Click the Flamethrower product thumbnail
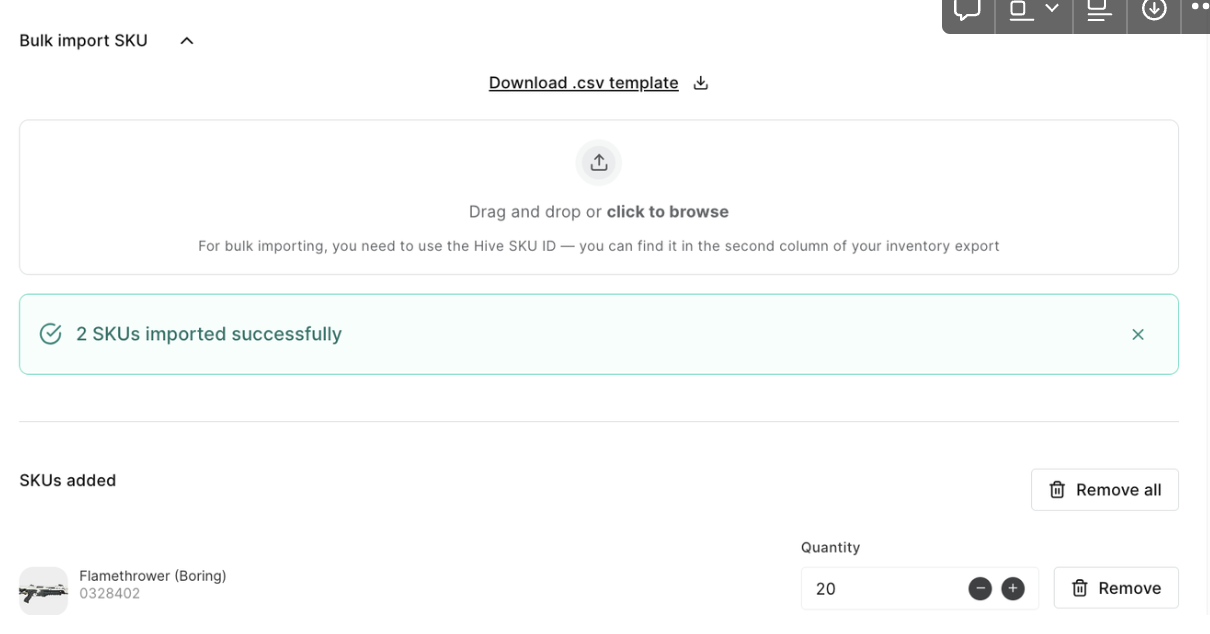Screen dimensions: 1210x634 coord(43,591)
